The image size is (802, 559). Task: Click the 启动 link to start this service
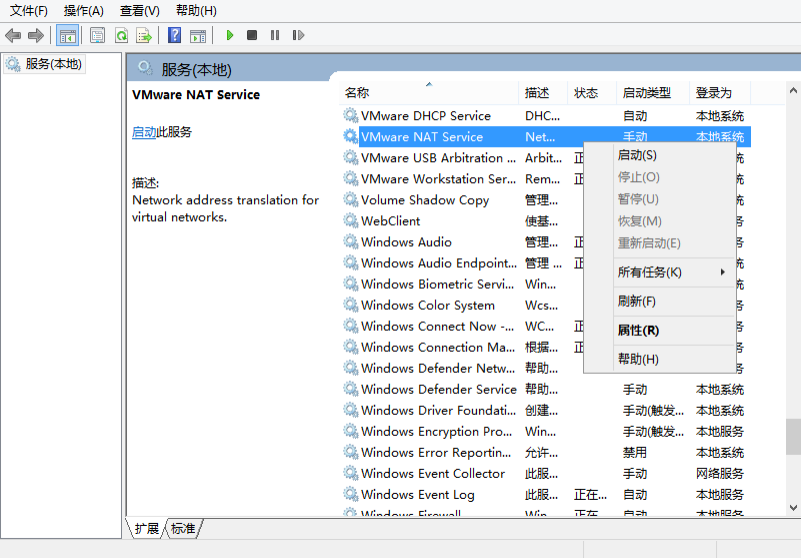coord(144,132)
